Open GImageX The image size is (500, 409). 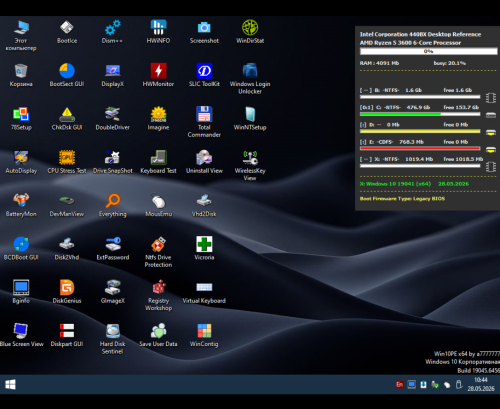pos(112,292)
